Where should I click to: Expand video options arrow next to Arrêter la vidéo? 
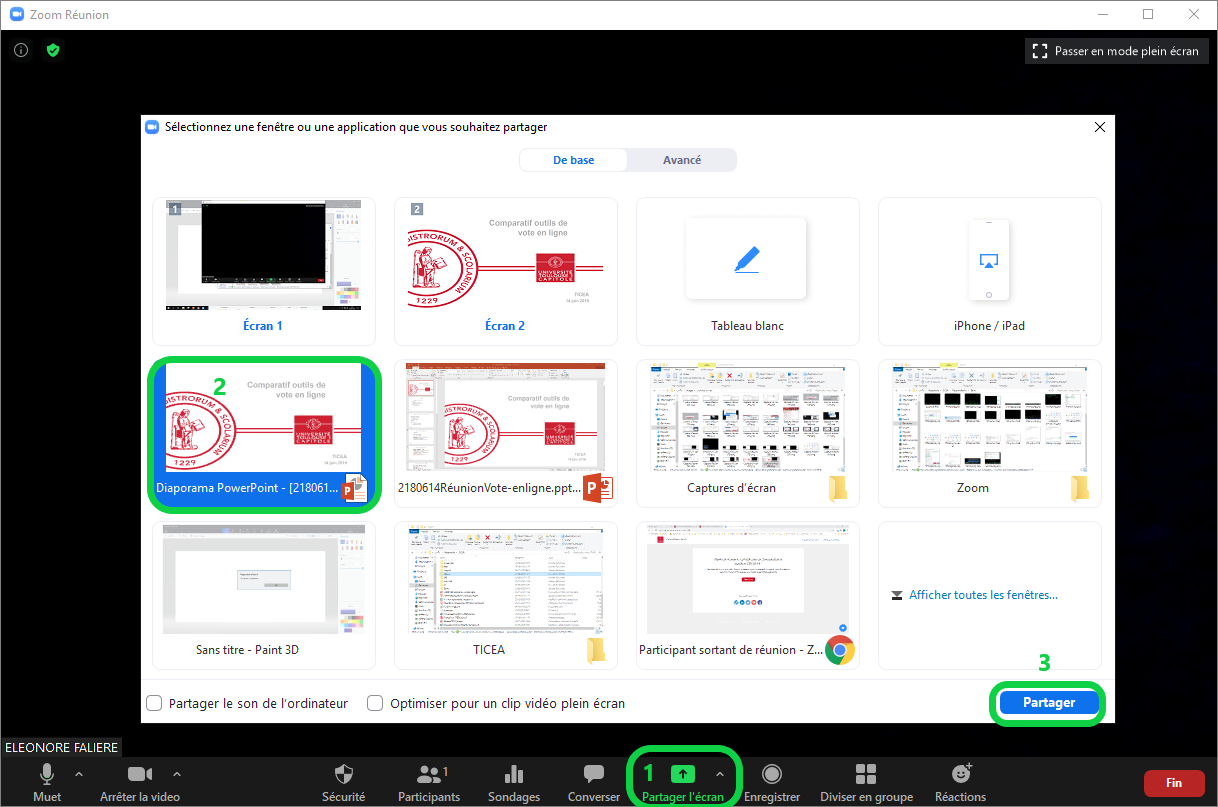click(177, 774)
